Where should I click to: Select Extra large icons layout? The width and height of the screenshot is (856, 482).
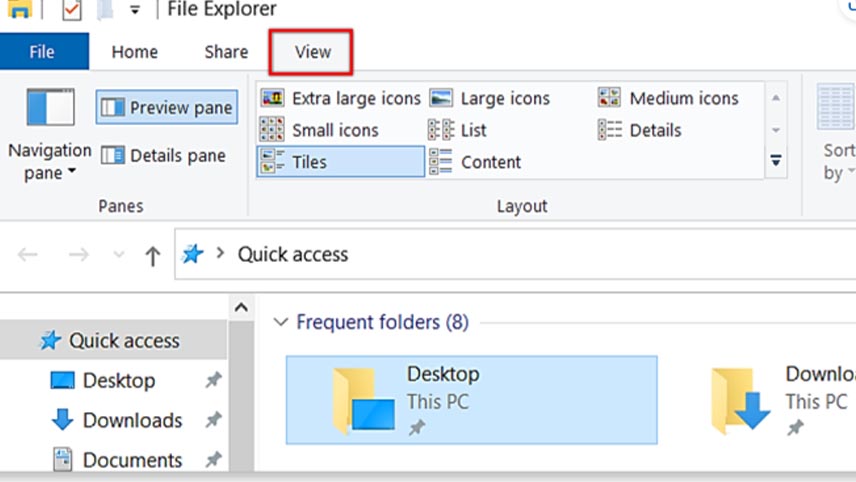pos(340,98)
